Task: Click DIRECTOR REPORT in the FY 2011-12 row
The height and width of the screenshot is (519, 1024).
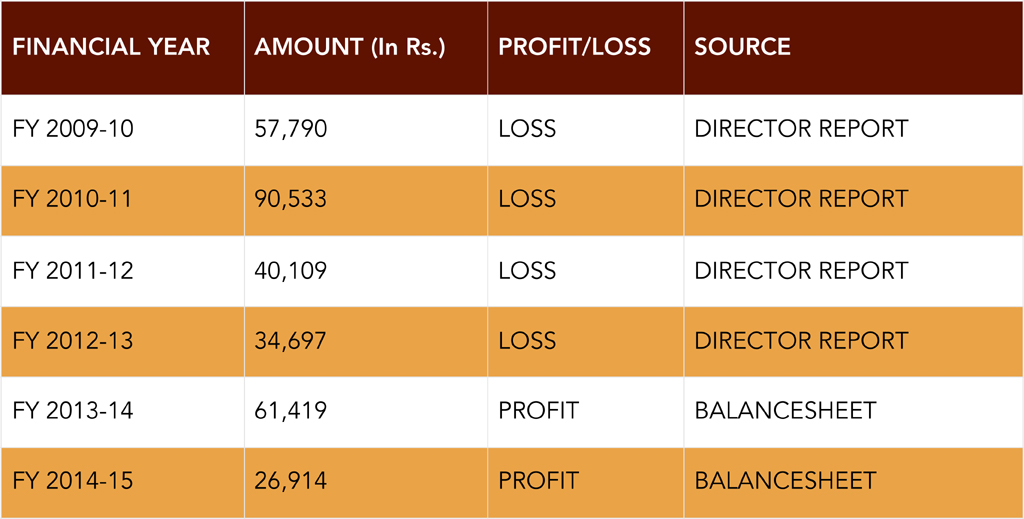Action: [801, 270]
